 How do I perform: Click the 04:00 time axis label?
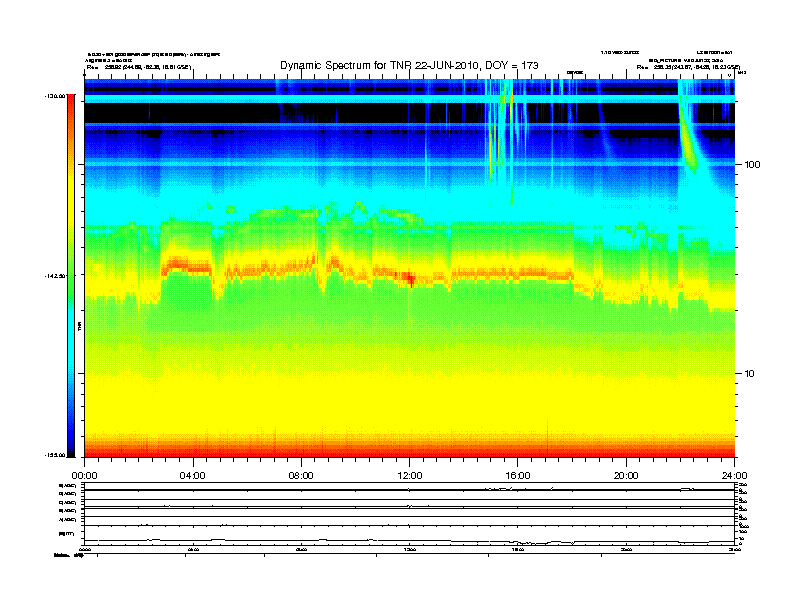192,476
